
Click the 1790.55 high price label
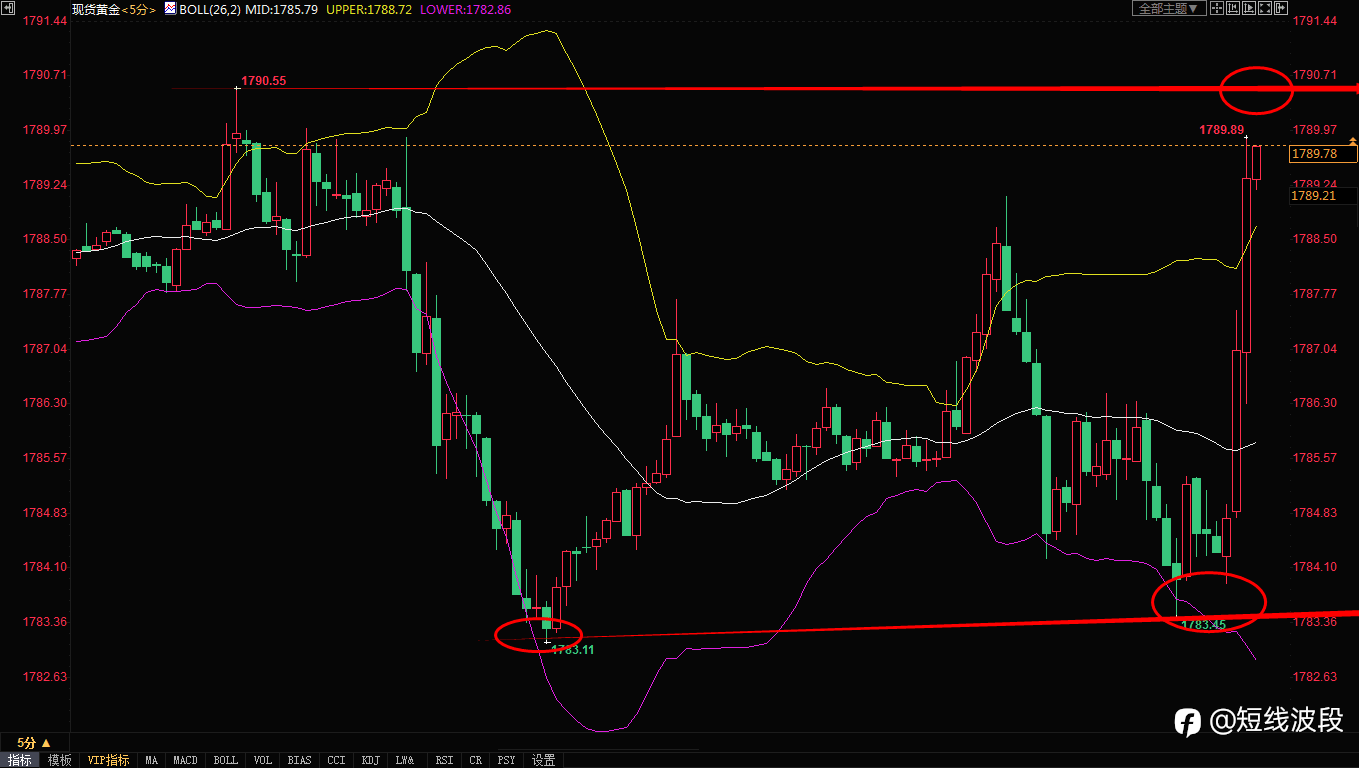click(264, 81)
